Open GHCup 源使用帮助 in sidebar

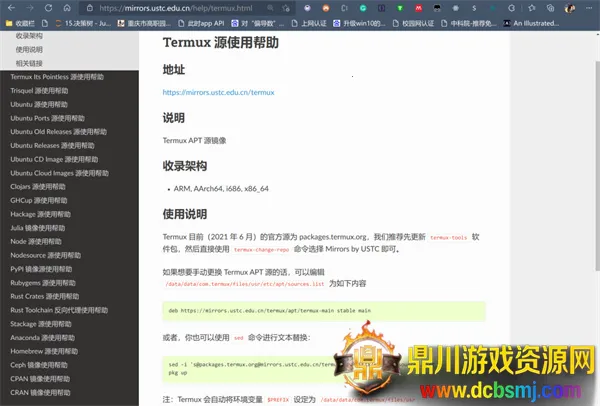tap(39, 201)
